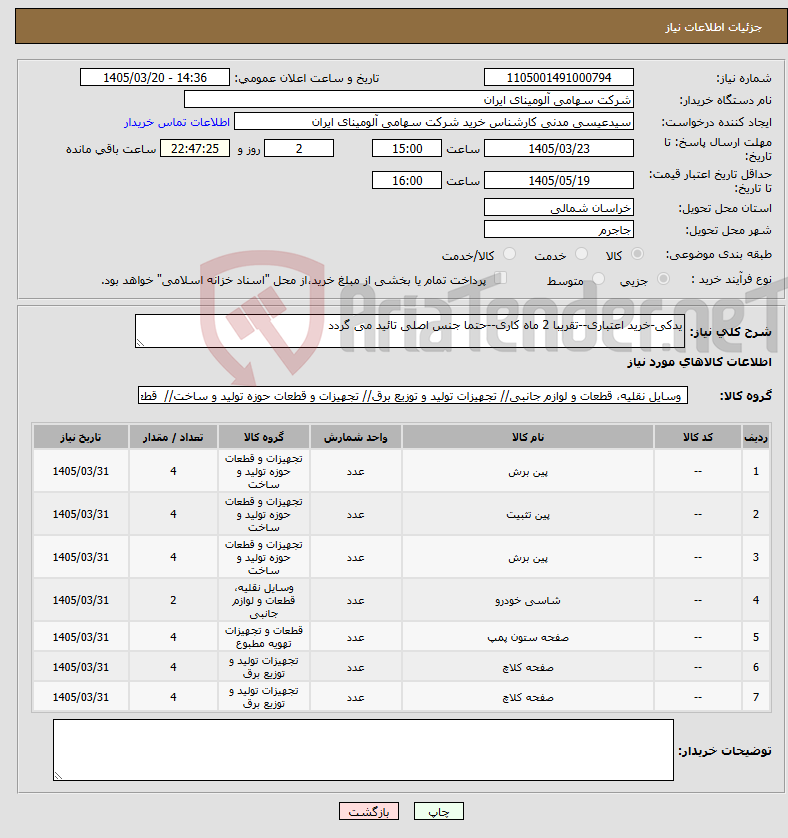
Task: Click the price validity time 16:00 field
Action: pyautogui.click(x=407, y=181)
